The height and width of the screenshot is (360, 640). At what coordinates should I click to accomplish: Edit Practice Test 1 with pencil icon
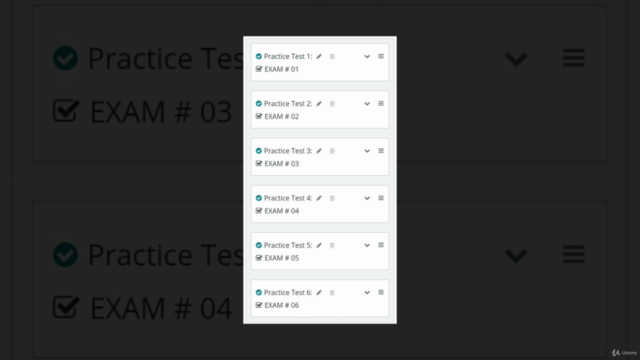pos(319,56)
